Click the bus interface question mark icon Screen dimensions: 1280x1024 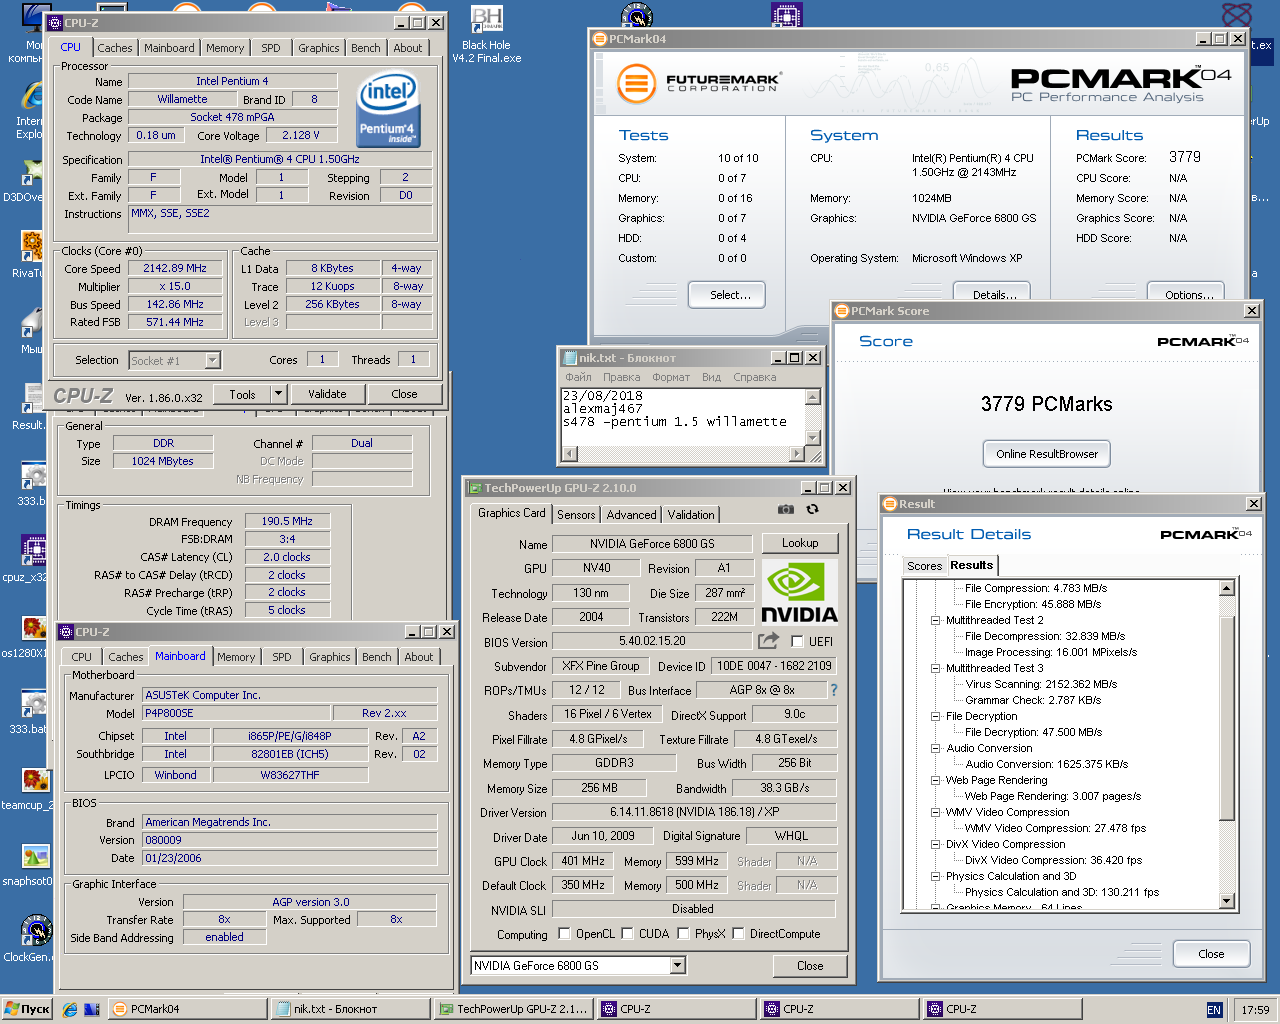(834, 690)
